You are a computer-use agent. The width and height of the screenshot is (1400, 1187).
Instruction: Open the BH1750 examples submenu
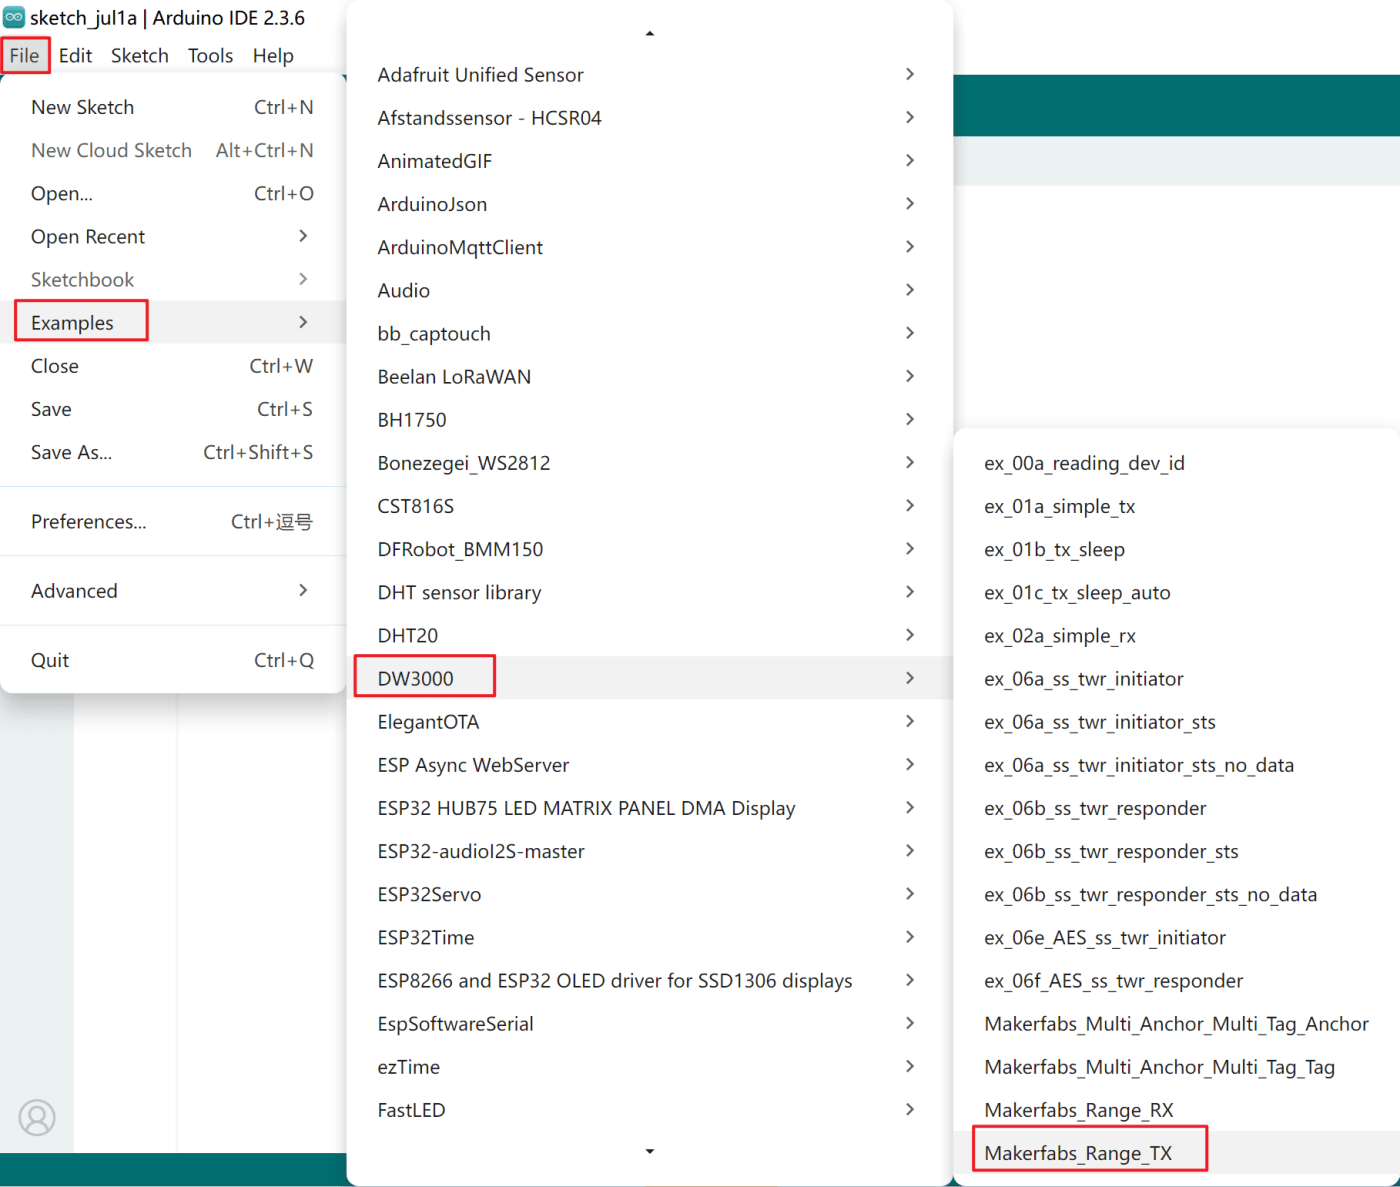(650, 420)
